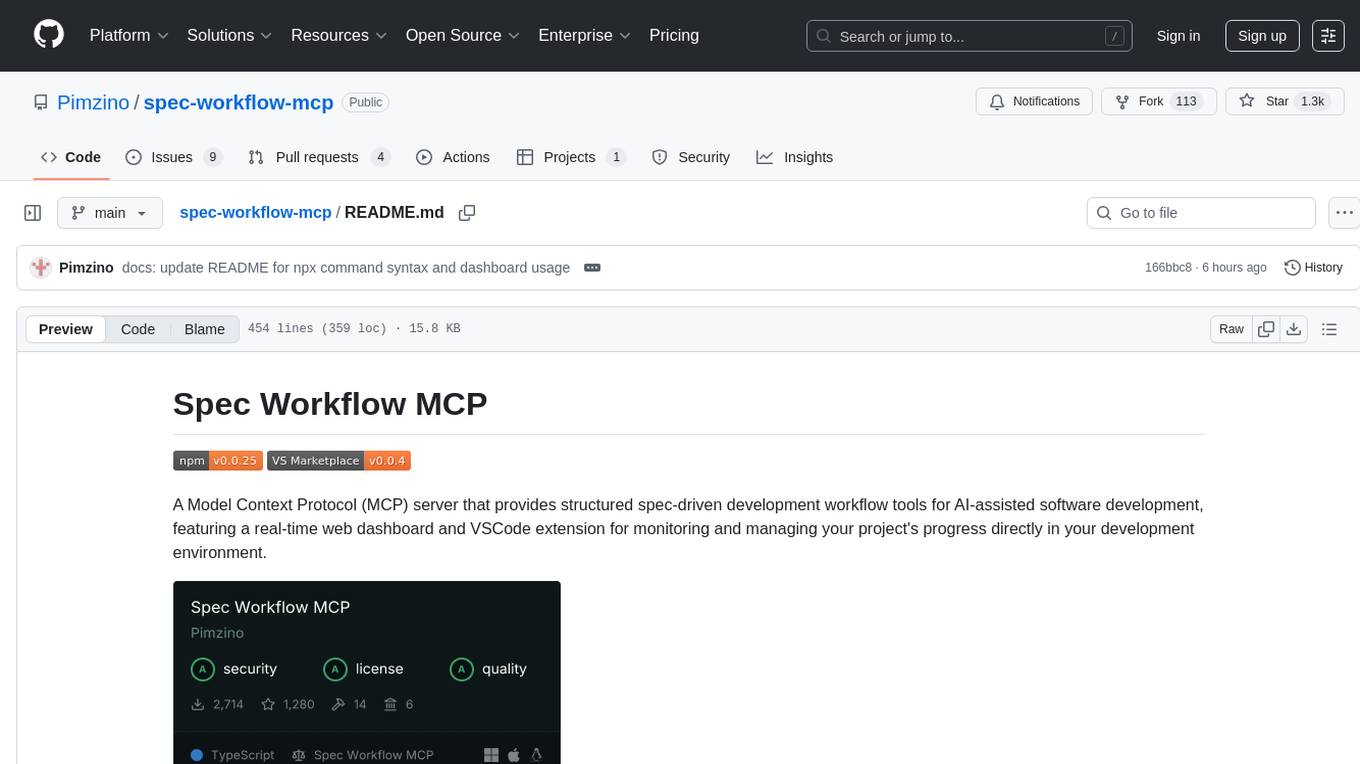This screenshot has height=764, width=1360.
Task: Expand the Resources menu
Action: [339, 35]
